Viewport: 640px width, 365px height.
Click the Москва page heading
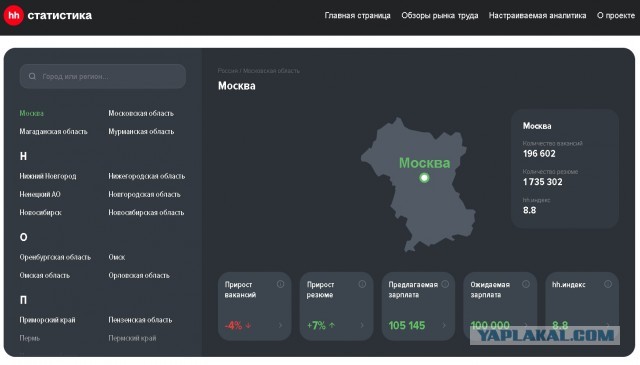click(237, 86)
